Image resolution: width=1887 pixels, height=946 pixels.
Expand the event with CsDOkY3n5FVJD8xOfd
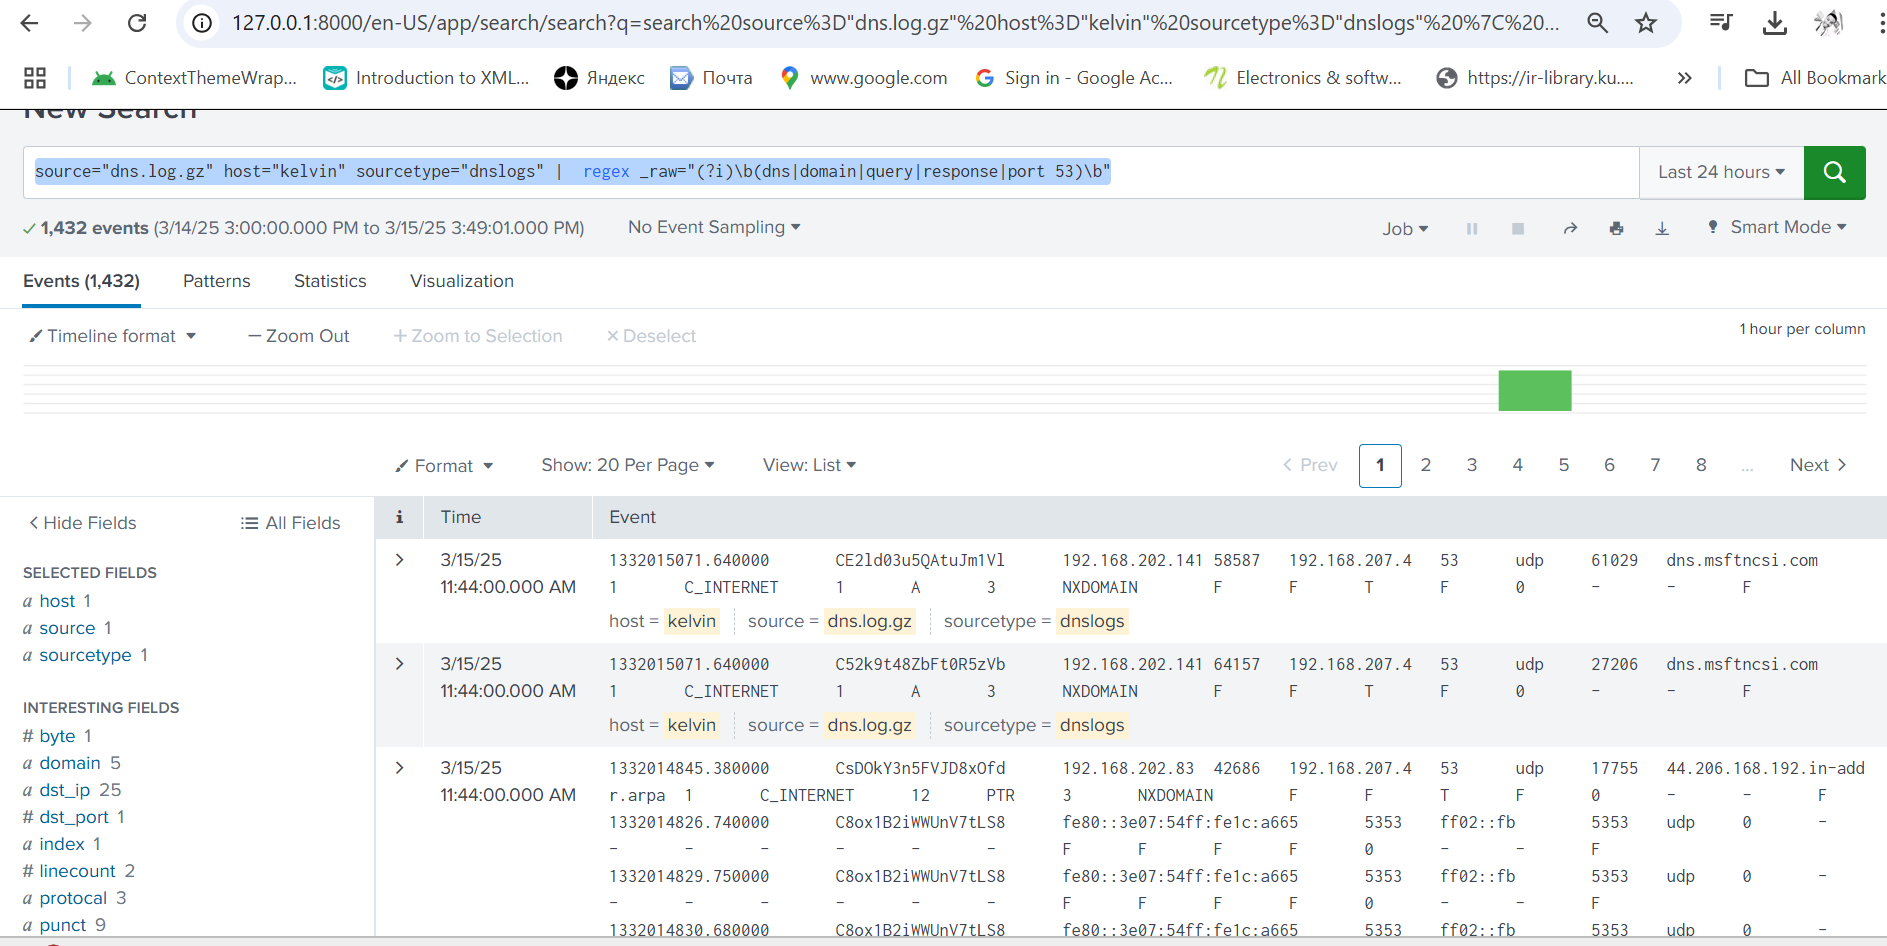click(x=399, y=768)
